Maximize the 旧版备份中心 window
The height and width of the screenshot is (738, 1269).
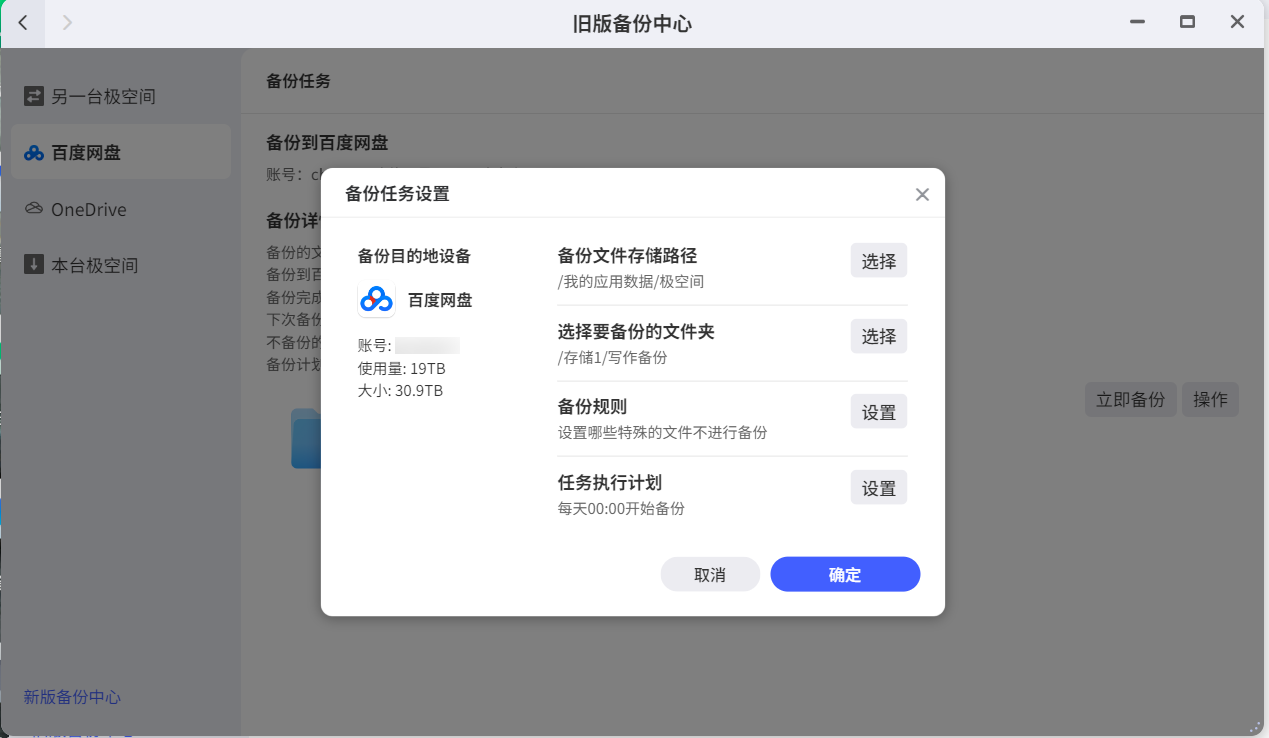coord(1187,22)
